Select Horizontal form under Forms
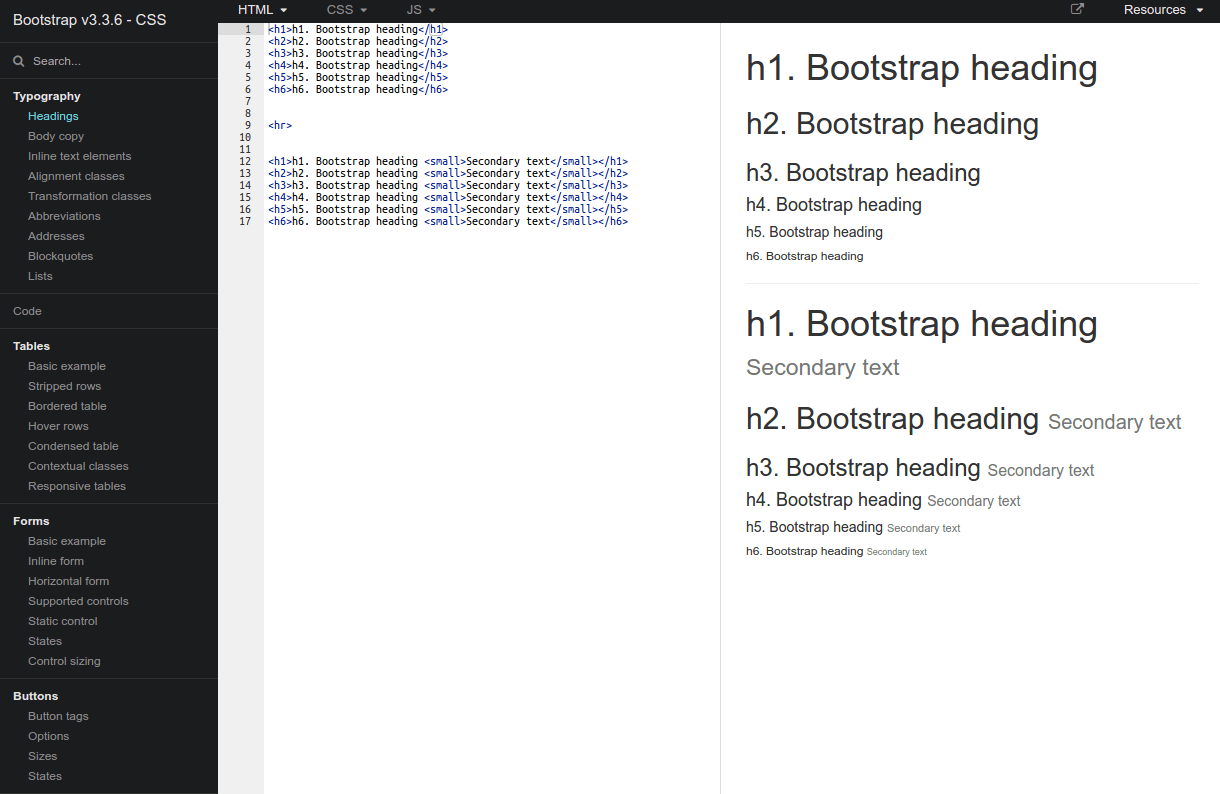 point(68,580)
